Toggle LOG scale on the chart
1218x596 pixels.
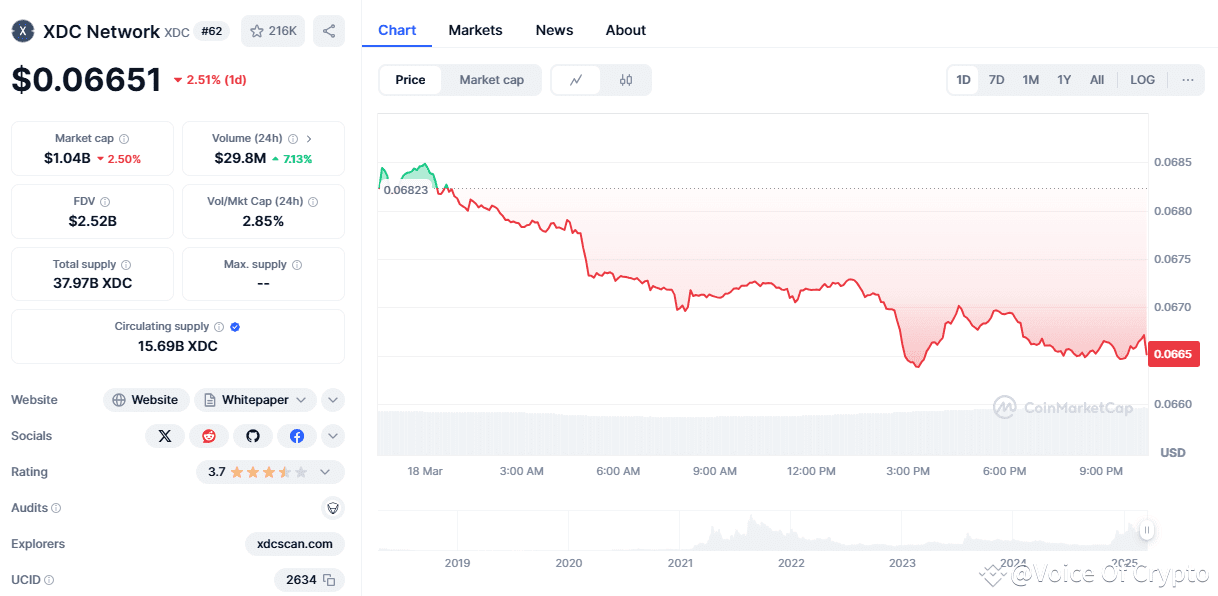tap(1142, 80)
